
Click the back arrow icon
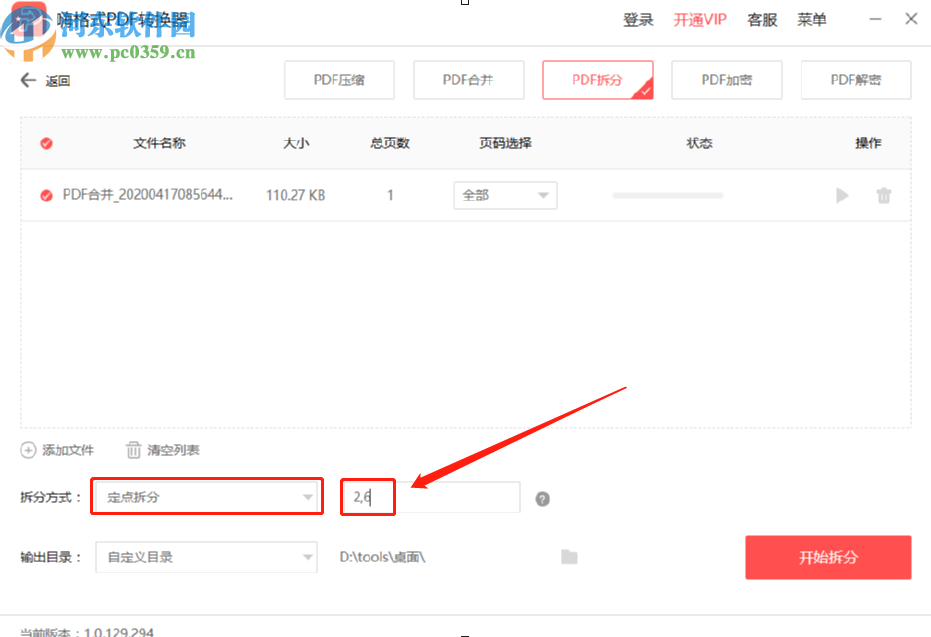(x=28, y=80)
